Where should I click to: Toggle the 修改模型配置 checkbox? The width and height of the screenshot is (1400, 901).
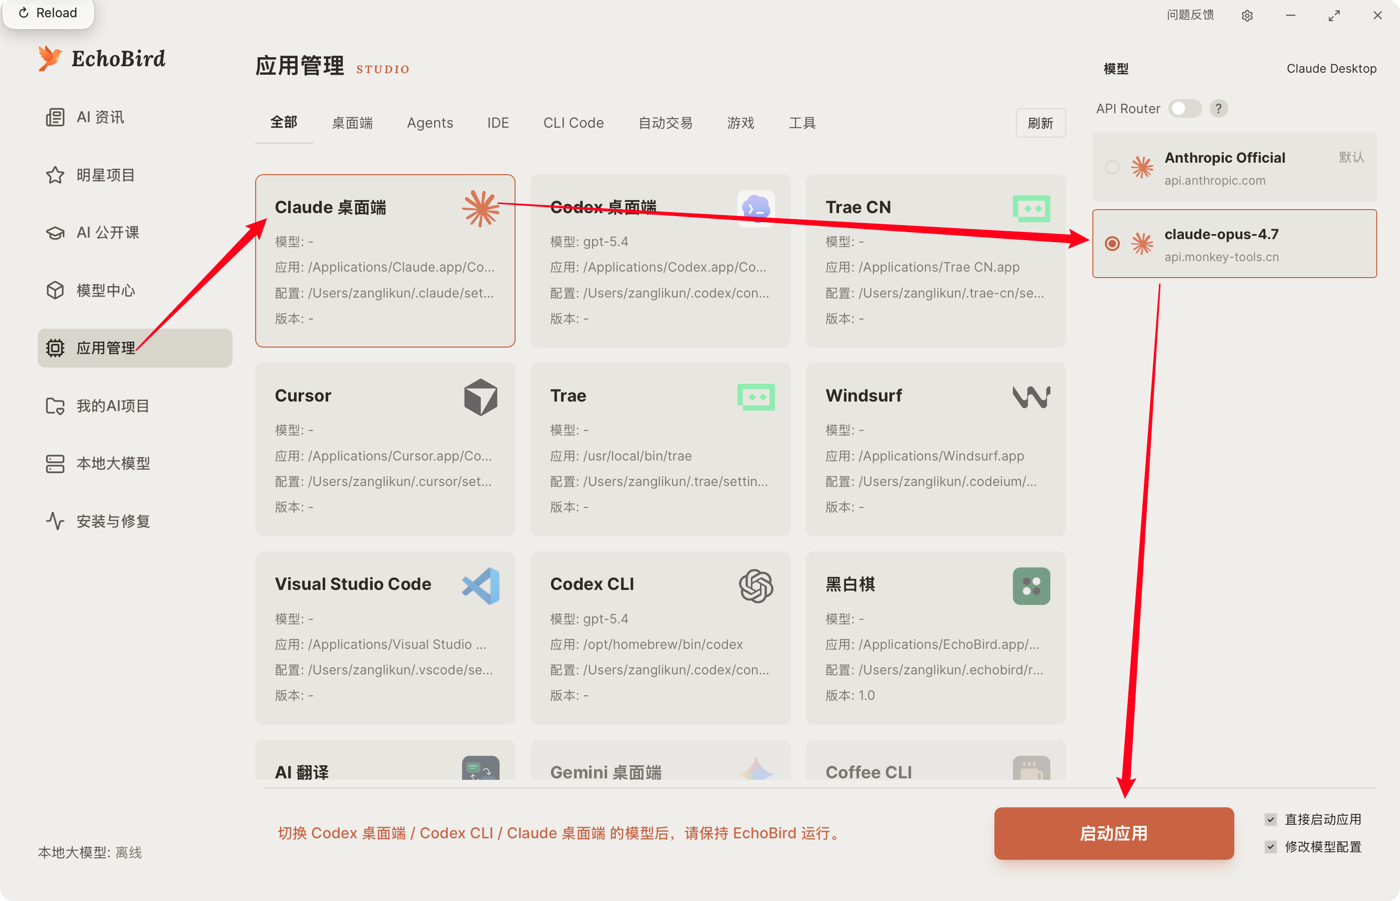[x=1271, y=846]
